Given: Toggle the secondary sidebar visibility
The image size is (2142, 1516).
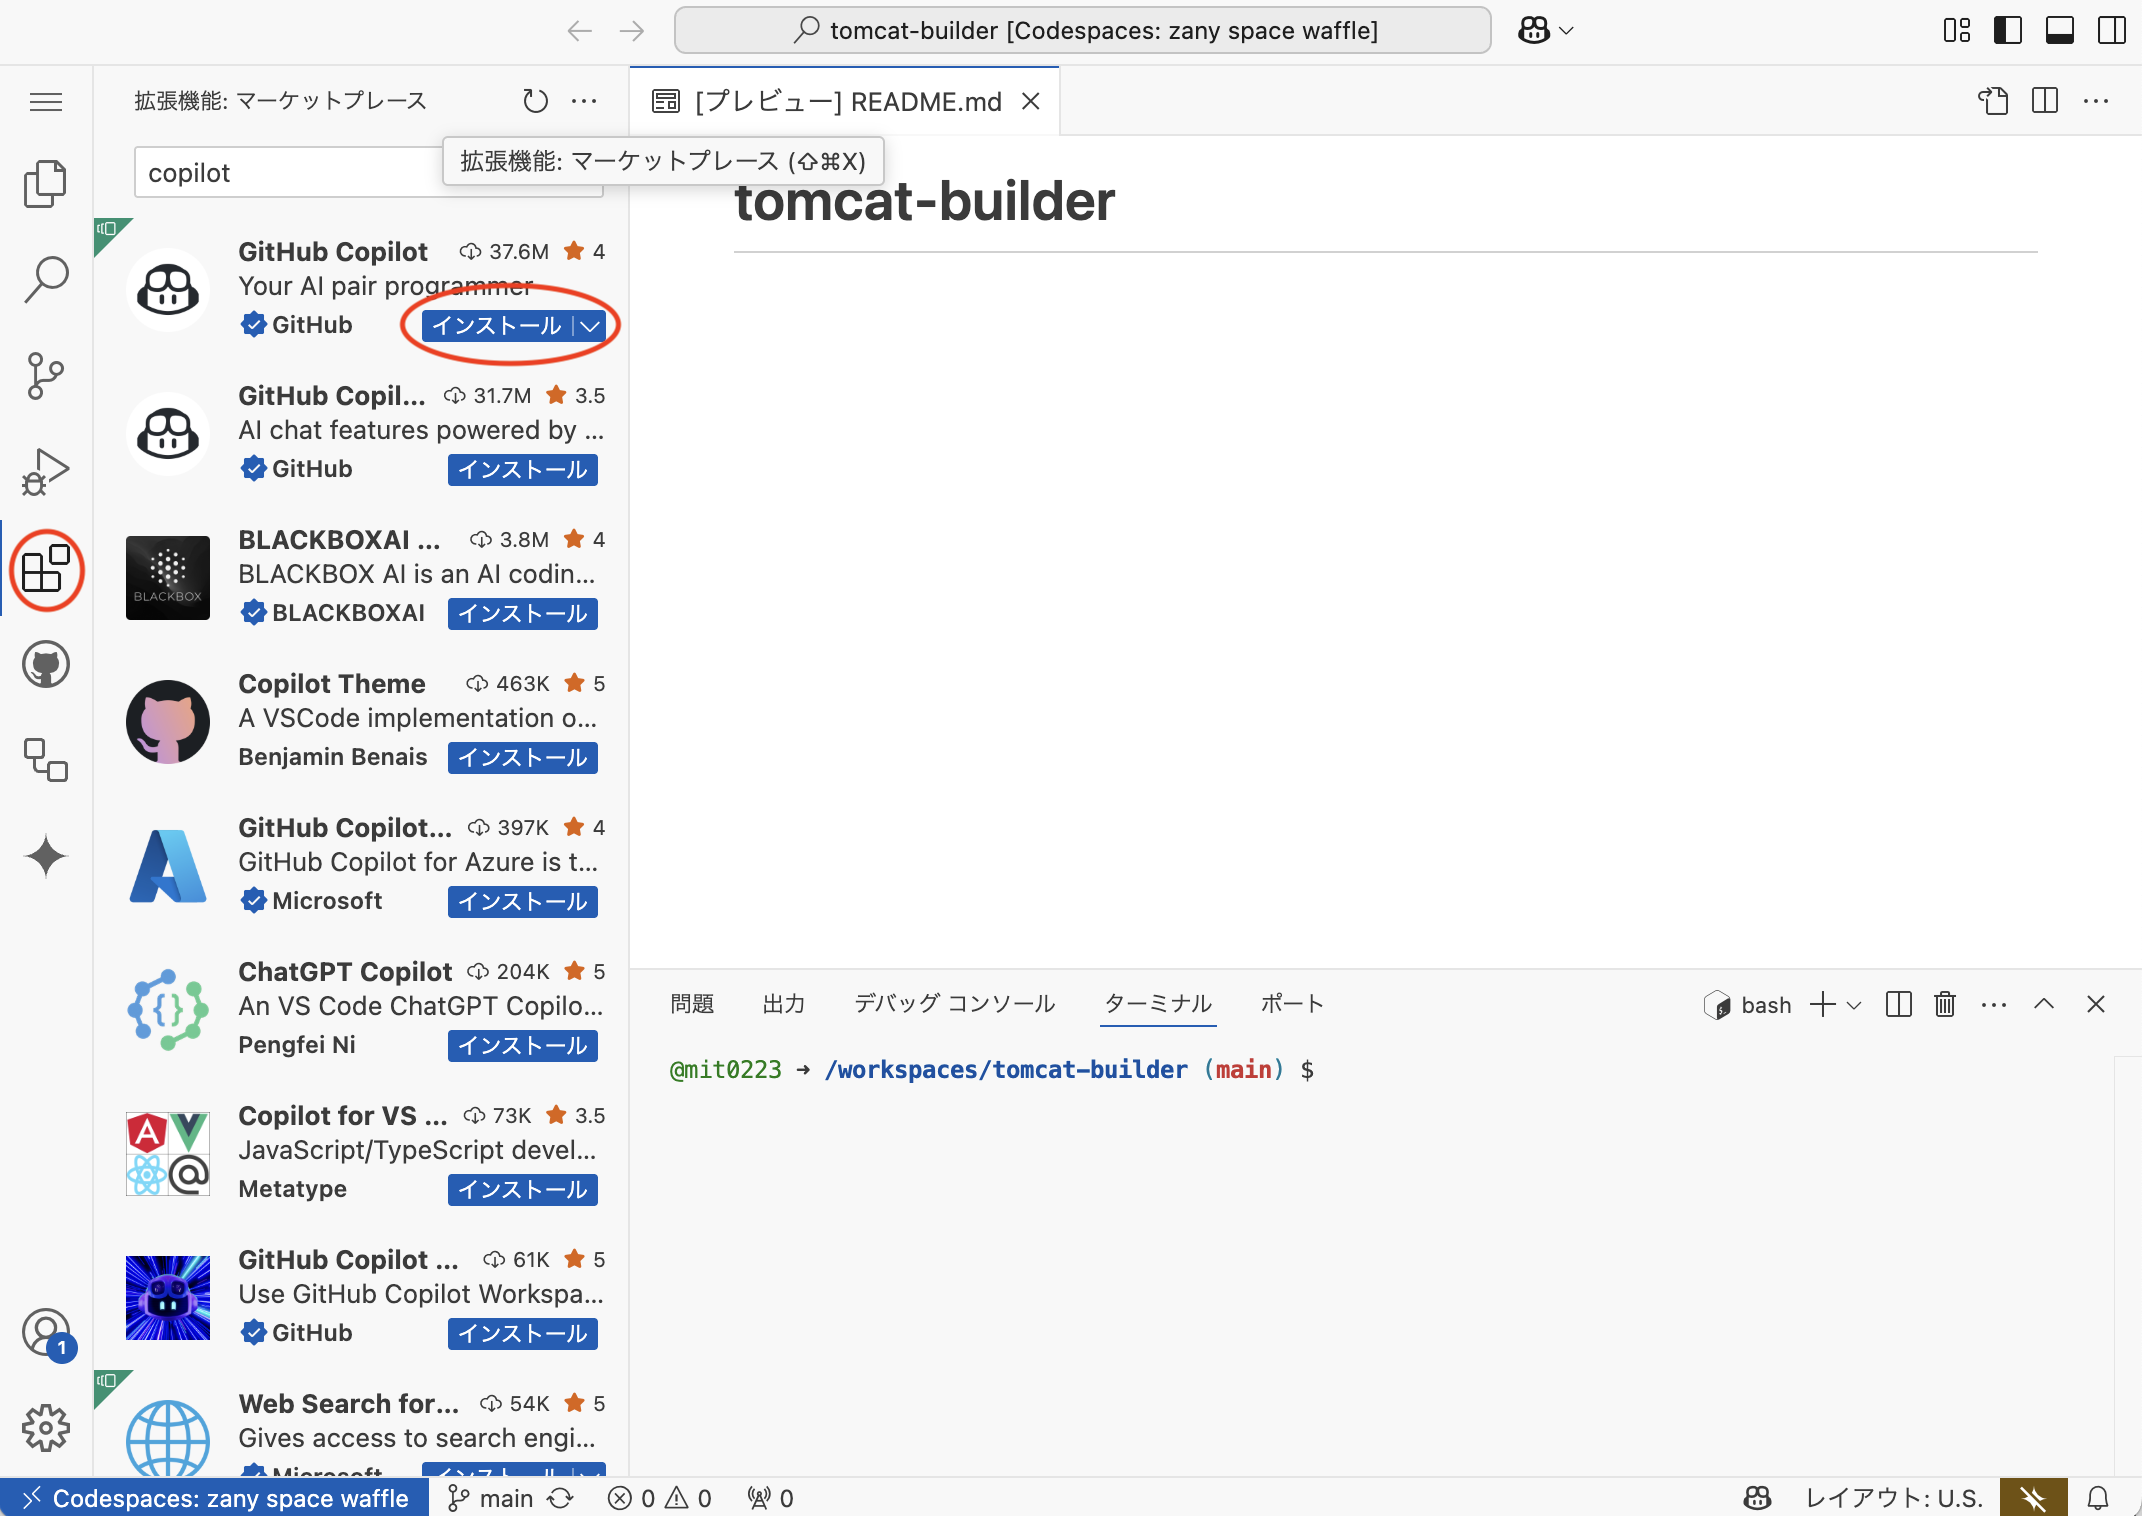Looking at the screenshot, I should [2111, 30].
